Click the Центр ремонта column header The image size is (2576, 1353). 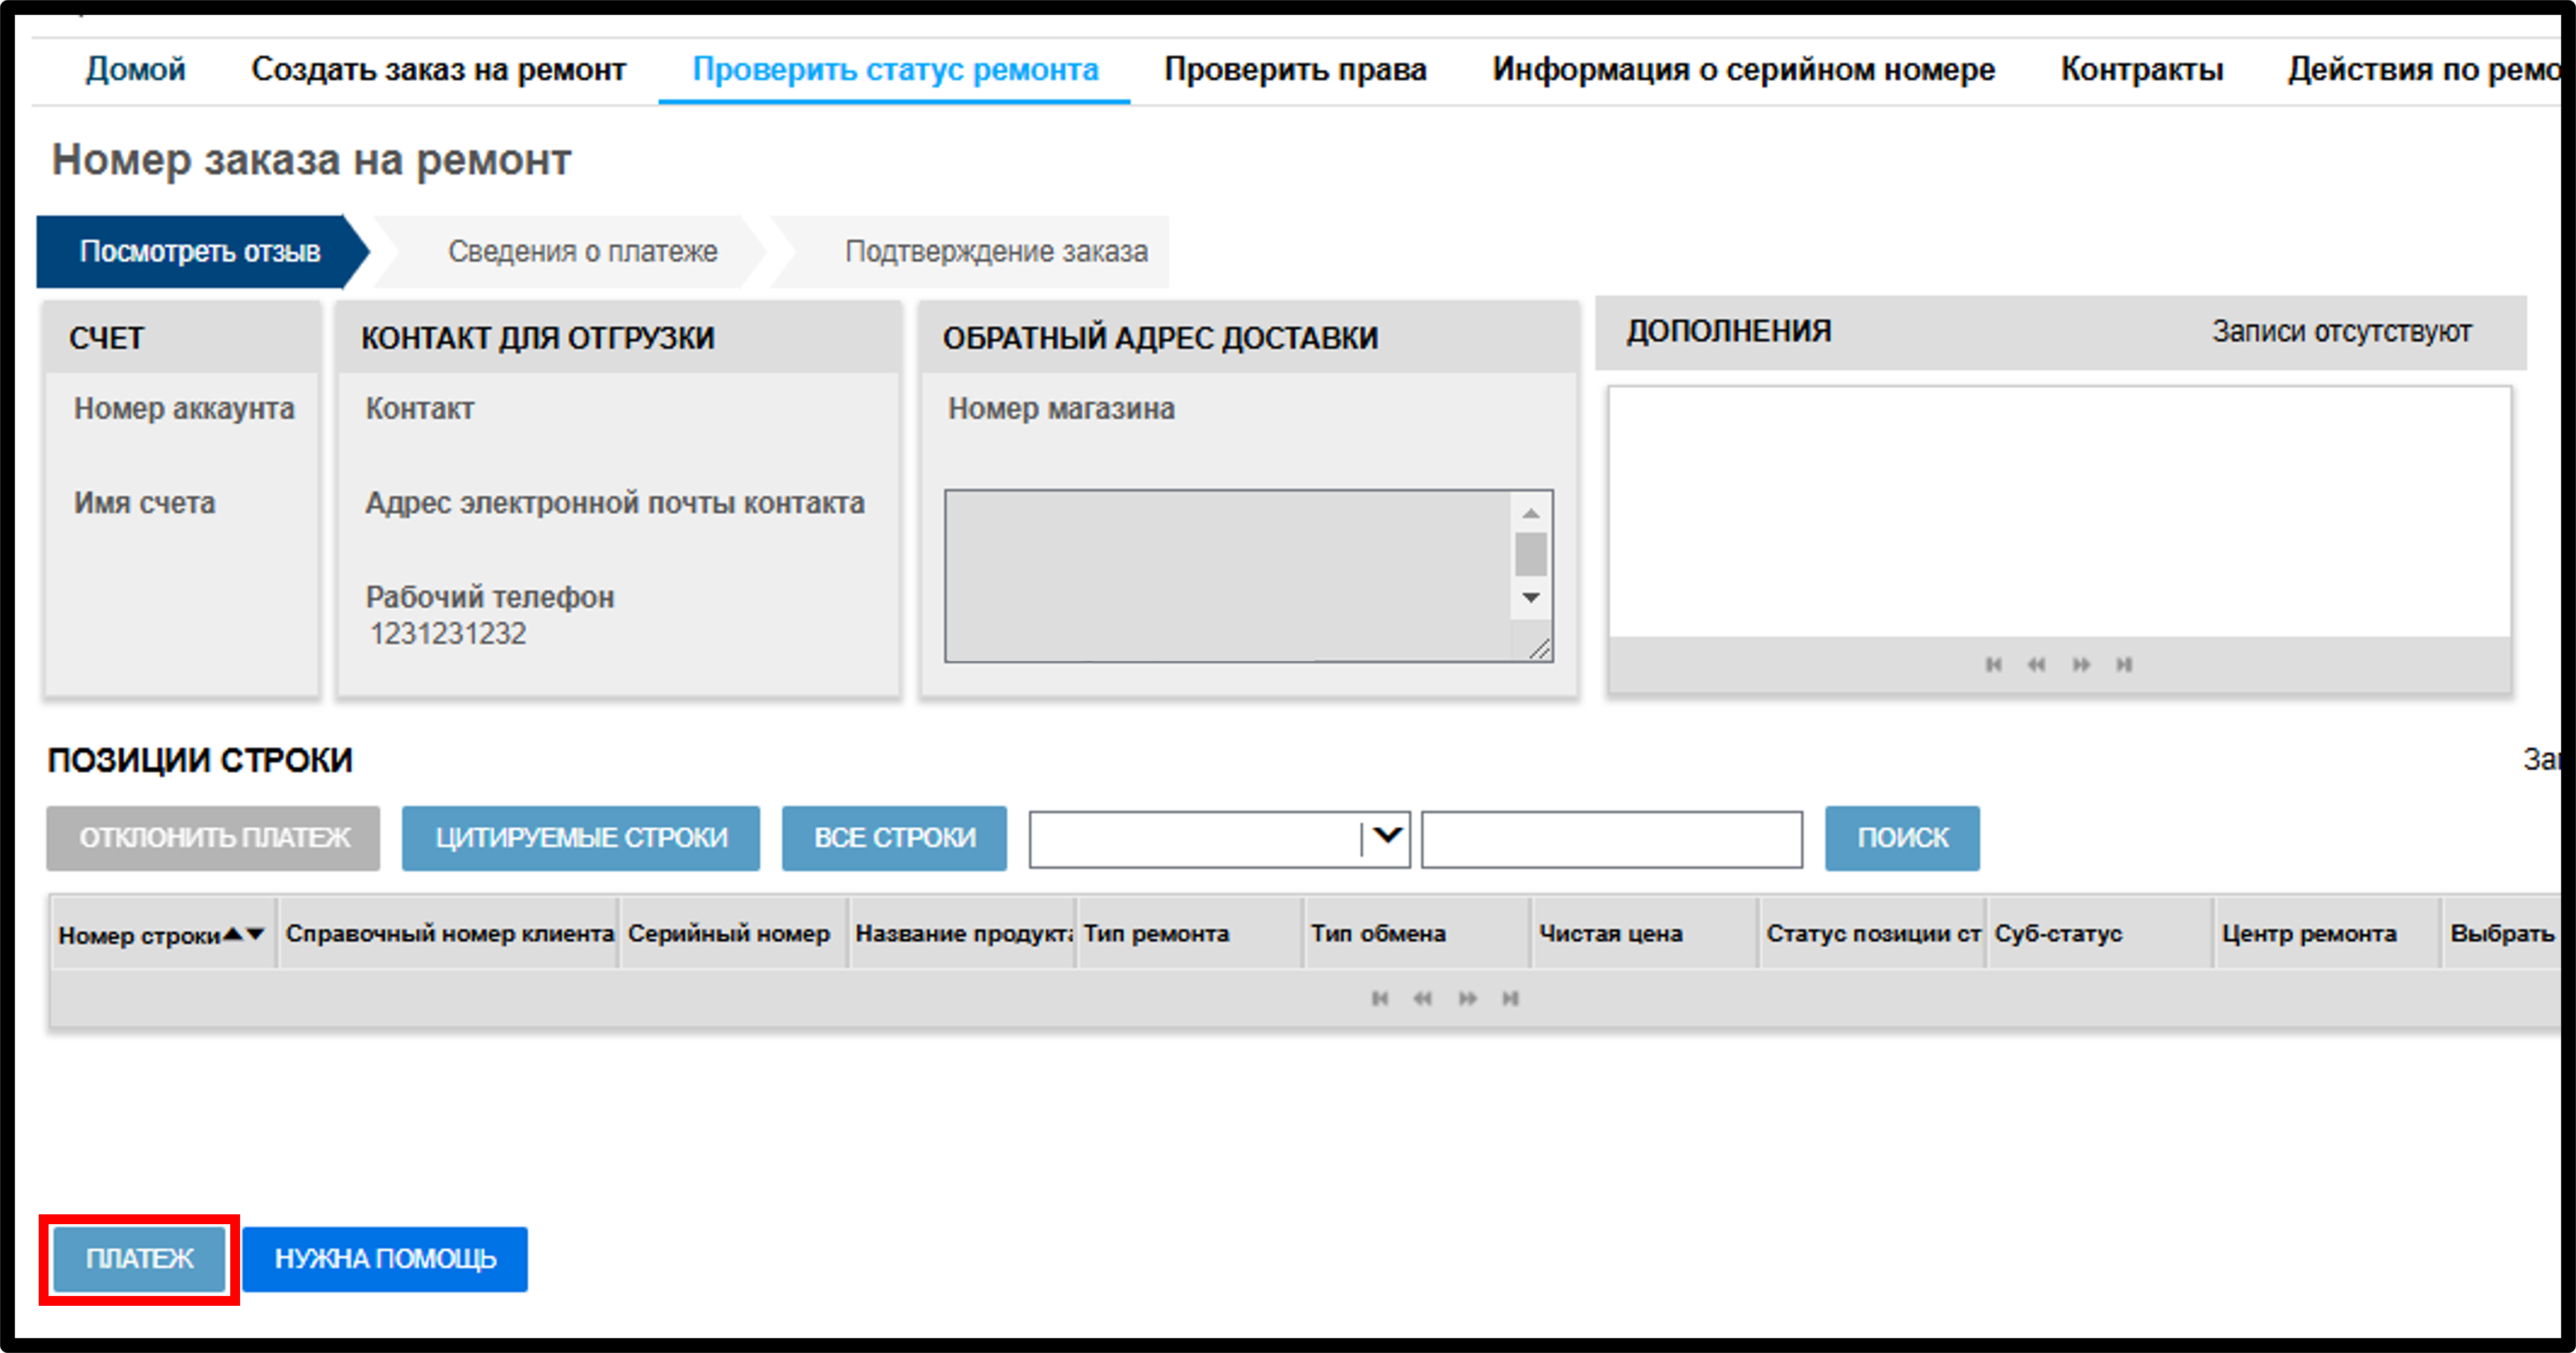click(x=2328, y=933)
